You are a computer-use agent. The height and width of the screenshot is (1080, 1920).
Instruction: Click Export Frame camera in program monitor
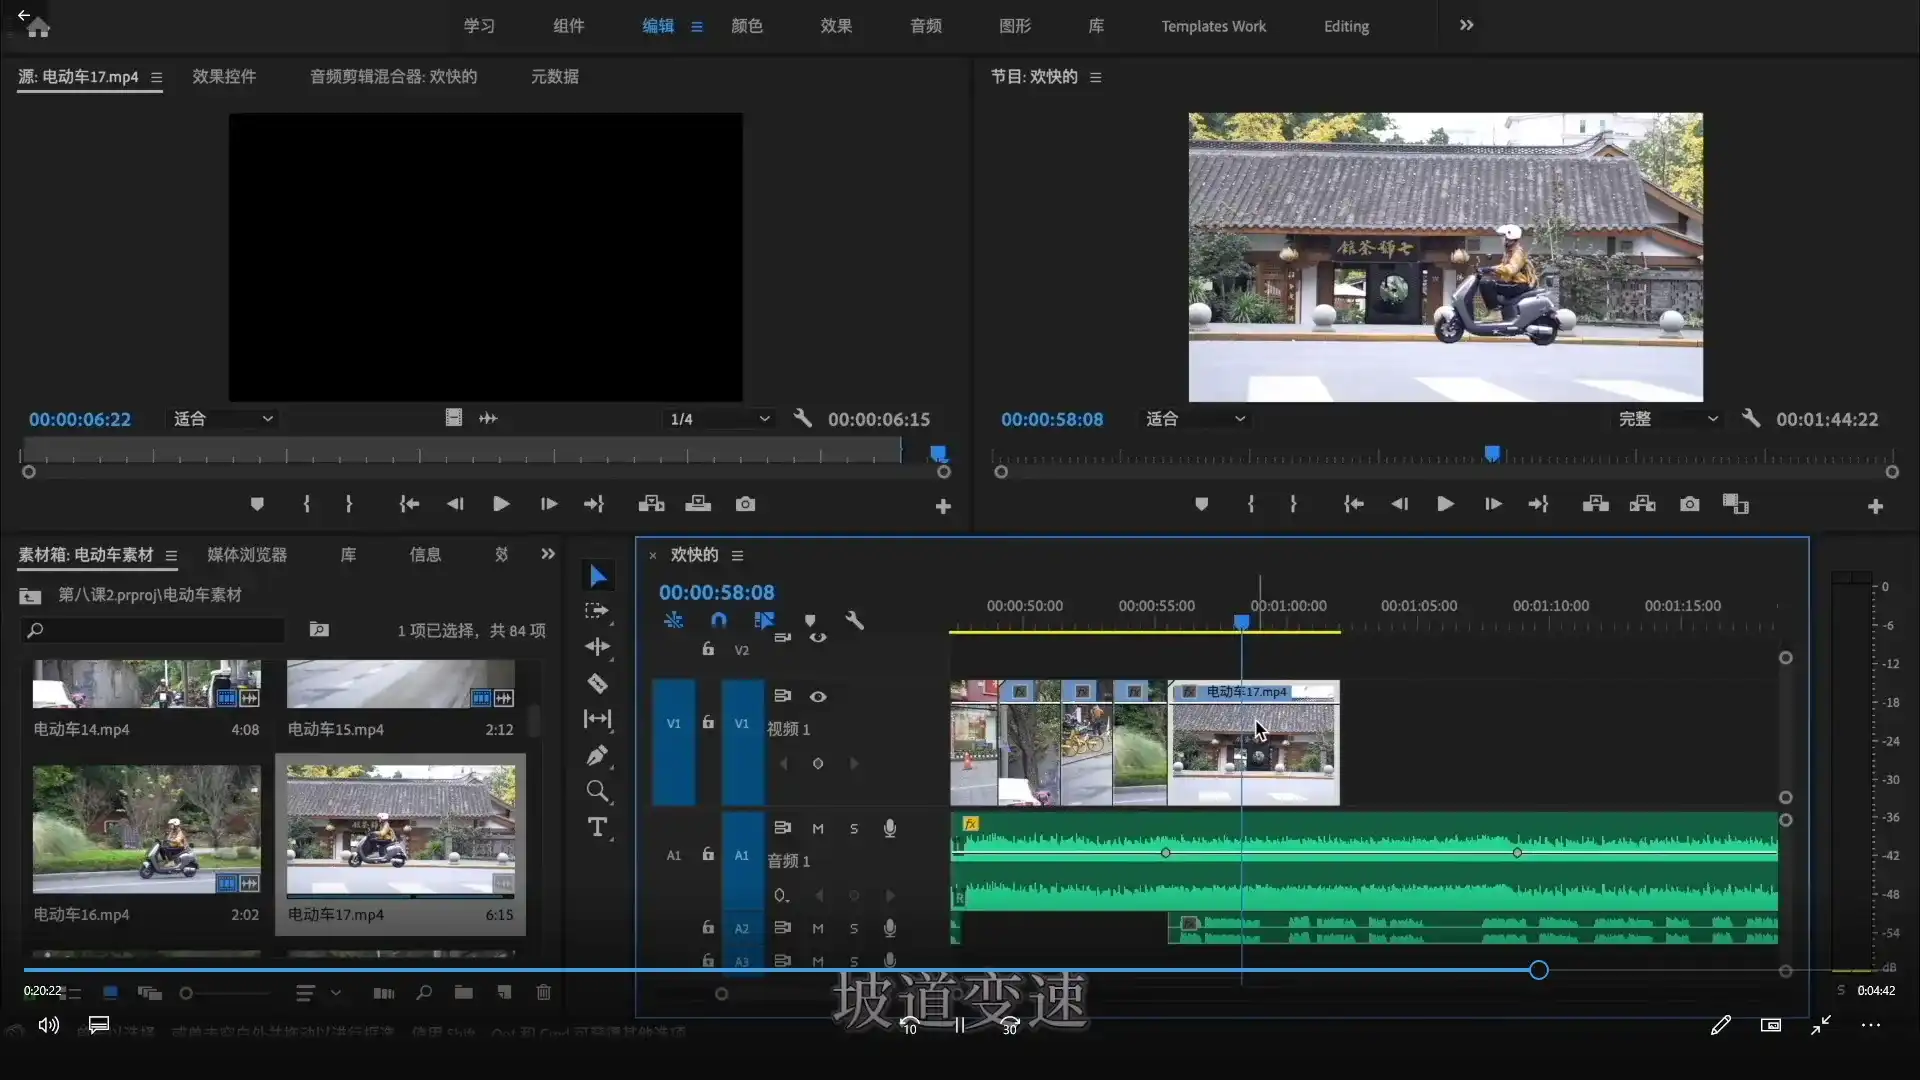coord(1689,504)
